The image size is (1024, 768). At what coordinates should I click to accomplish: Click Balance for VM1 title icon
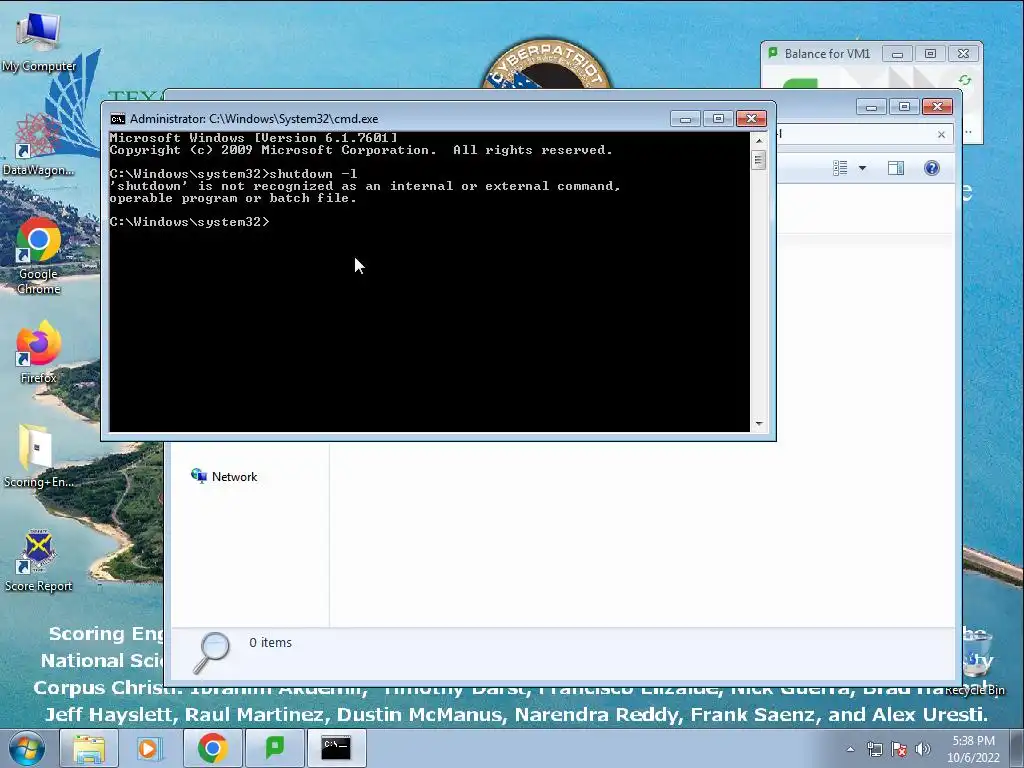coord(773,53)
